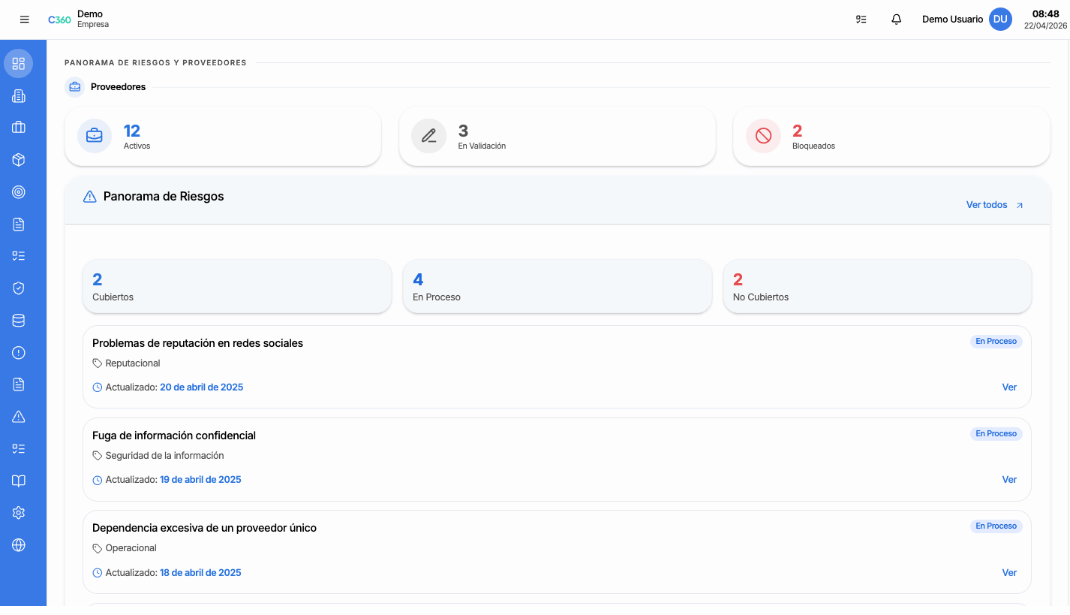Select the globe language icon in sidebar
This screenshot has width=1070, height=615.
tap(18, 545)
